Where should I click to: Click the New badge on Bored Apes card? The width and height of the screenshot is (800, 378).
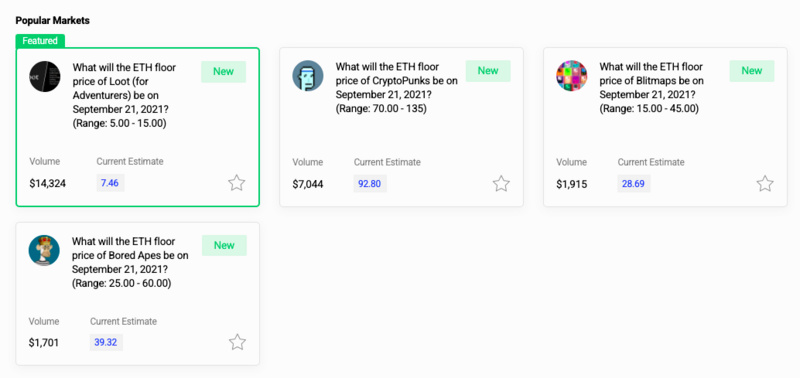224,245
